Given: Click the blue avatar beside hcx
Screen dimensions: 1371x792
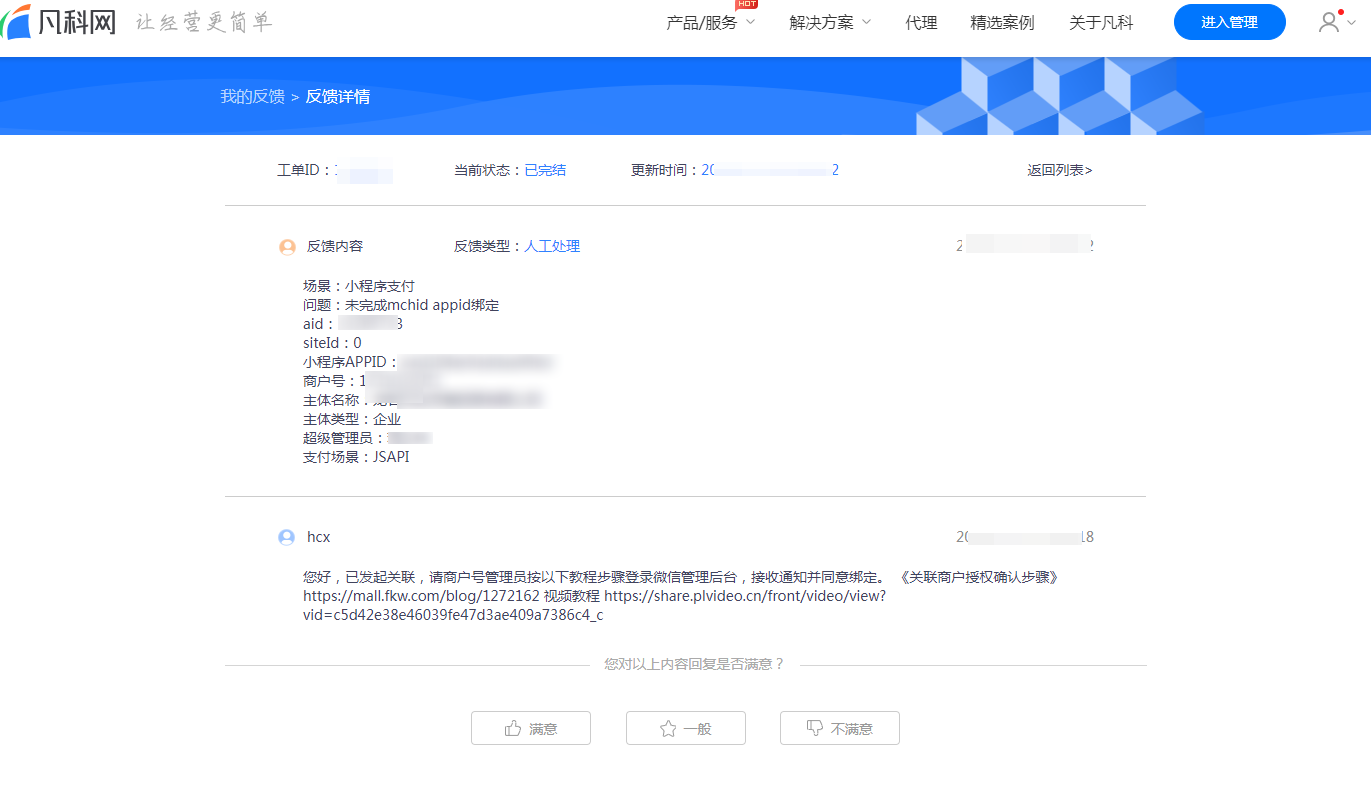Looking at the screenshot, I should point(287,538).
